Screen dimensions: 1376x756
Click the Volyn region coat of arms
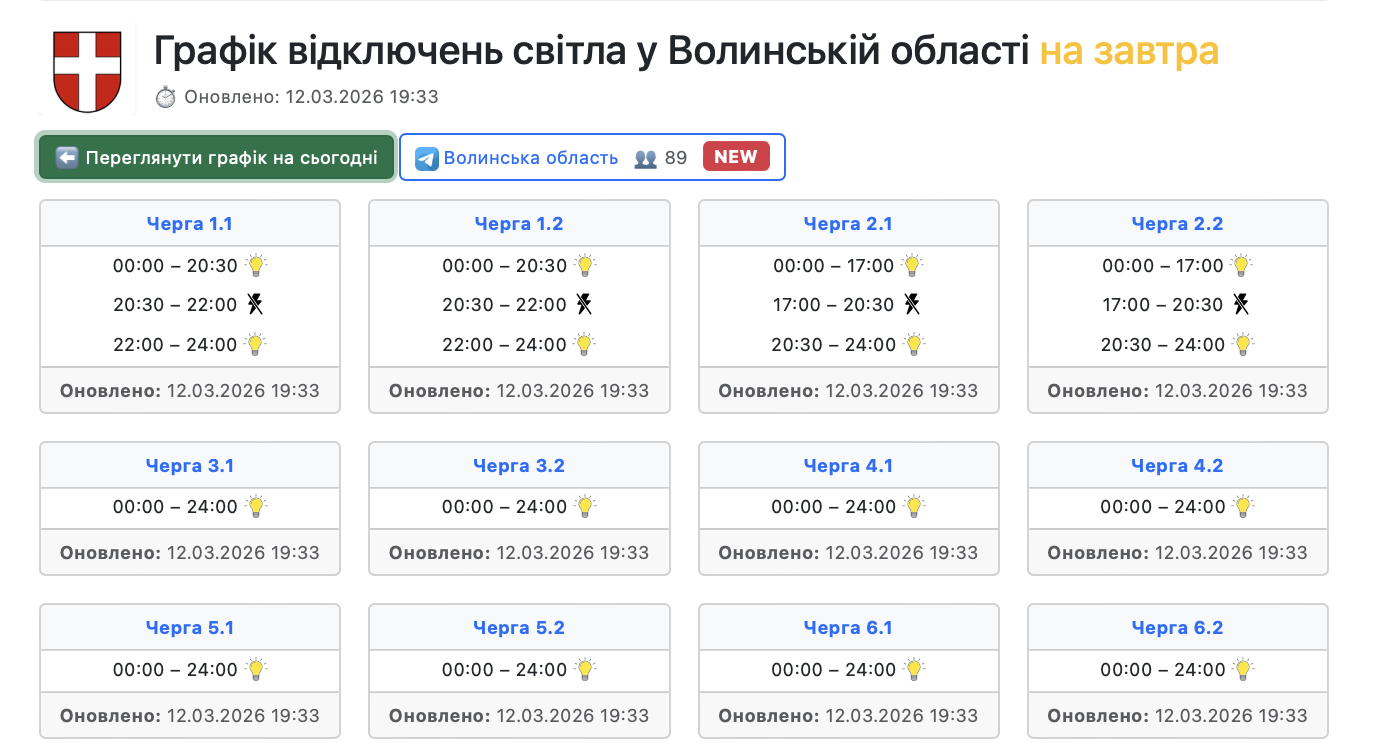(86, 71)
